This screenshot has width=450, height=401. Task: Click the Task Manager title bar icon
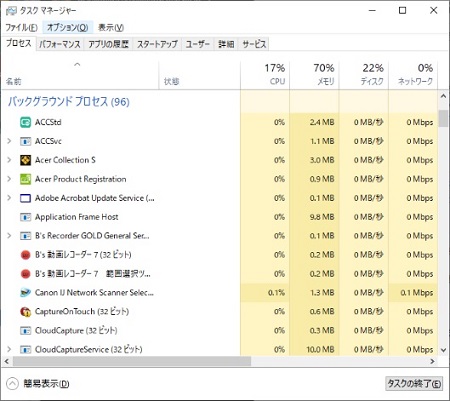[x=11, y=11]
